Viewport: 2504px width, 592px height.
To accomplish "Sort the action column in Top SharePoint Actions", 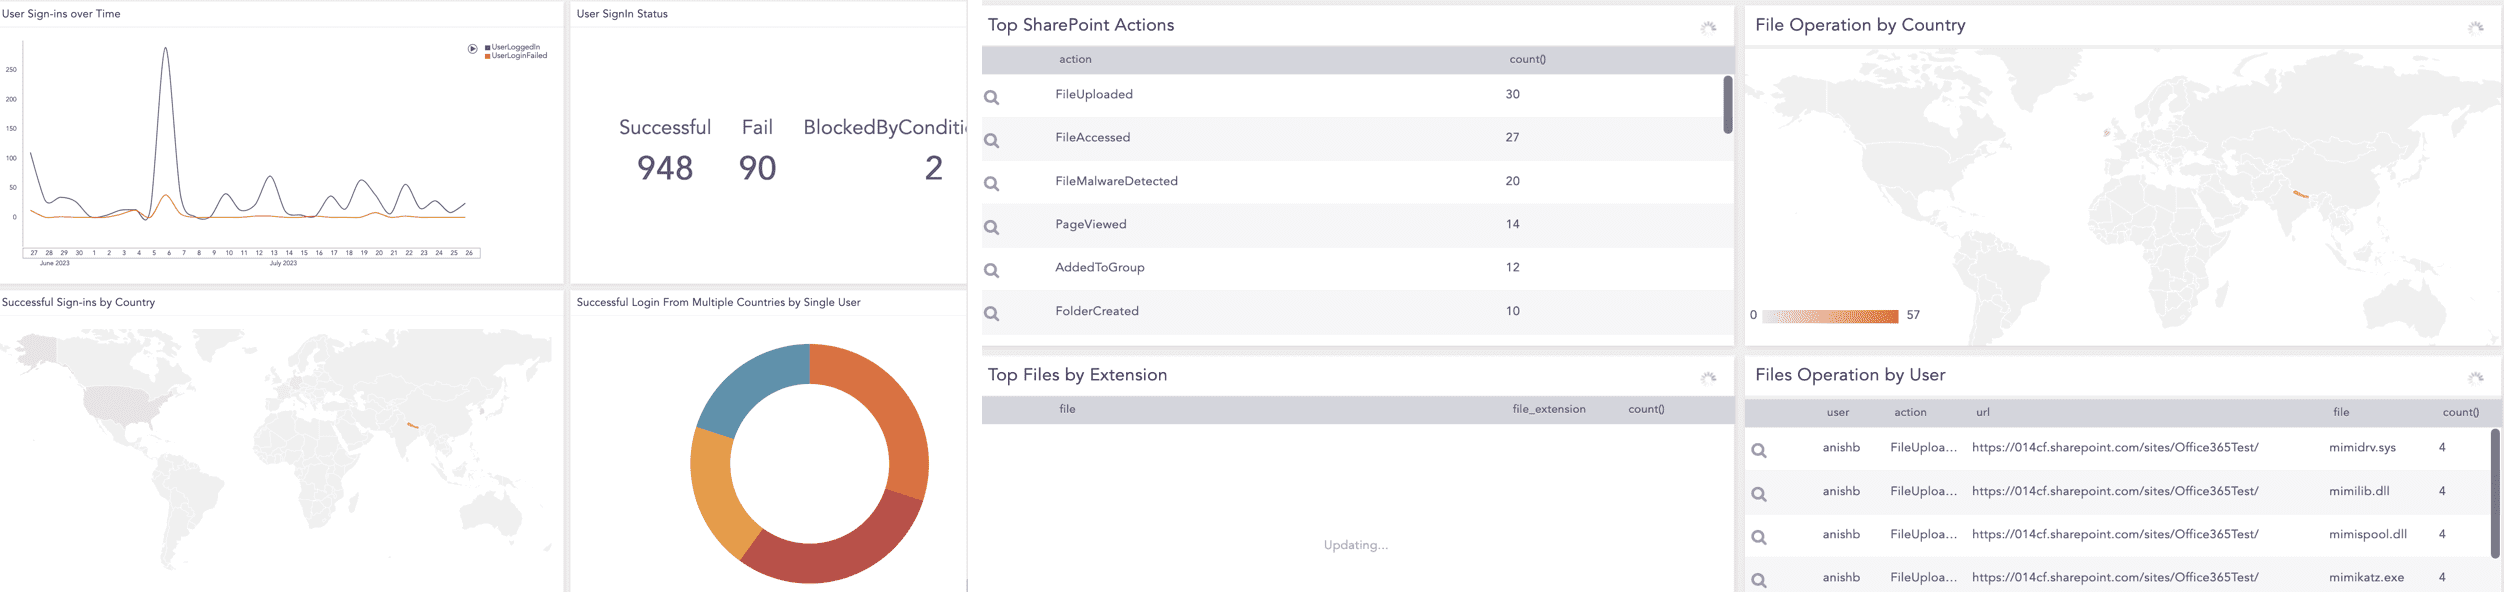I will [x=1076, y=59].
